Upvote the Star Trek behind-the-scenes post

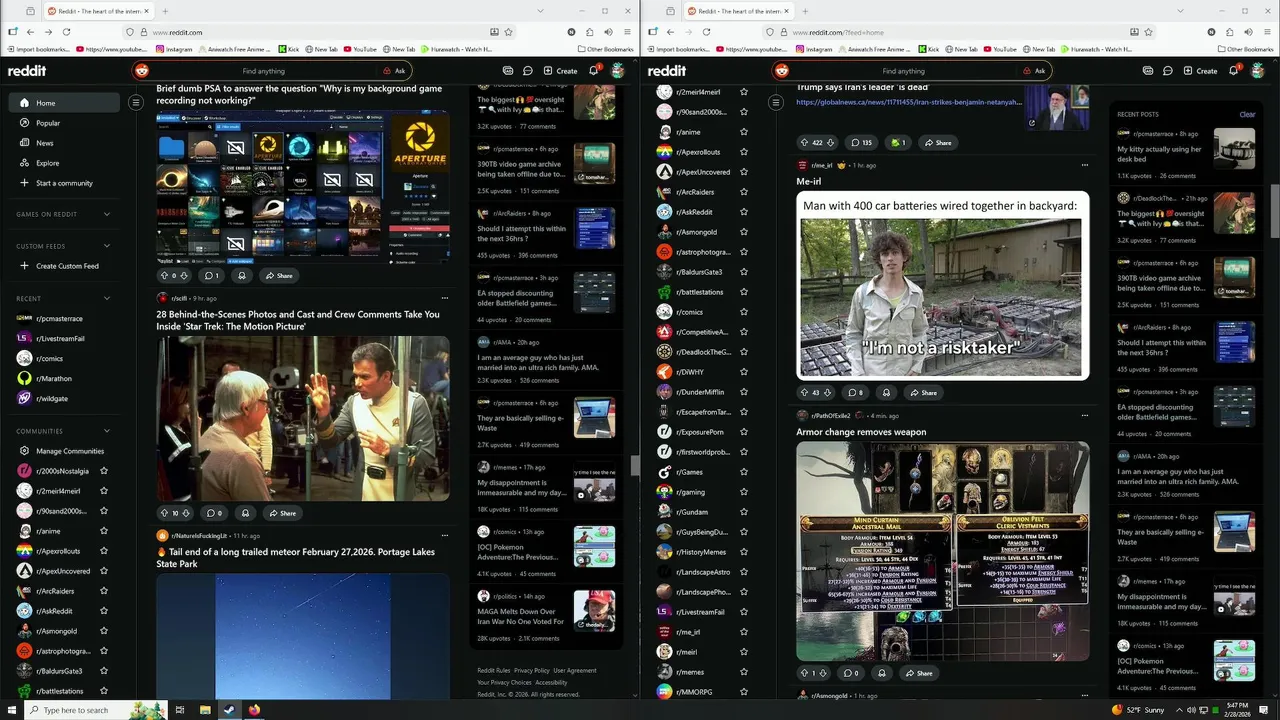tap(165, 513)
